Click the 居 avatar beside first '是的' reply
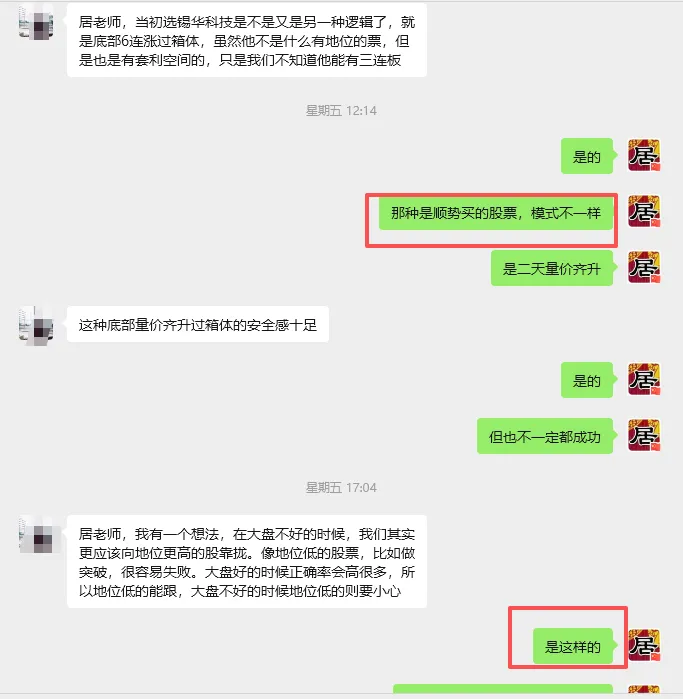Viewport: 683px width, 699px height. (x=644, y=156)
